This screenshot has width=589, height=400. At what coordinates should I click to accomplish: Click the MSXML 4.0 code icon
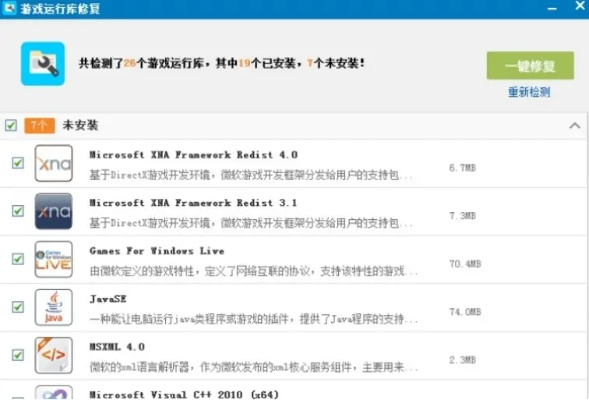[54, 355]
